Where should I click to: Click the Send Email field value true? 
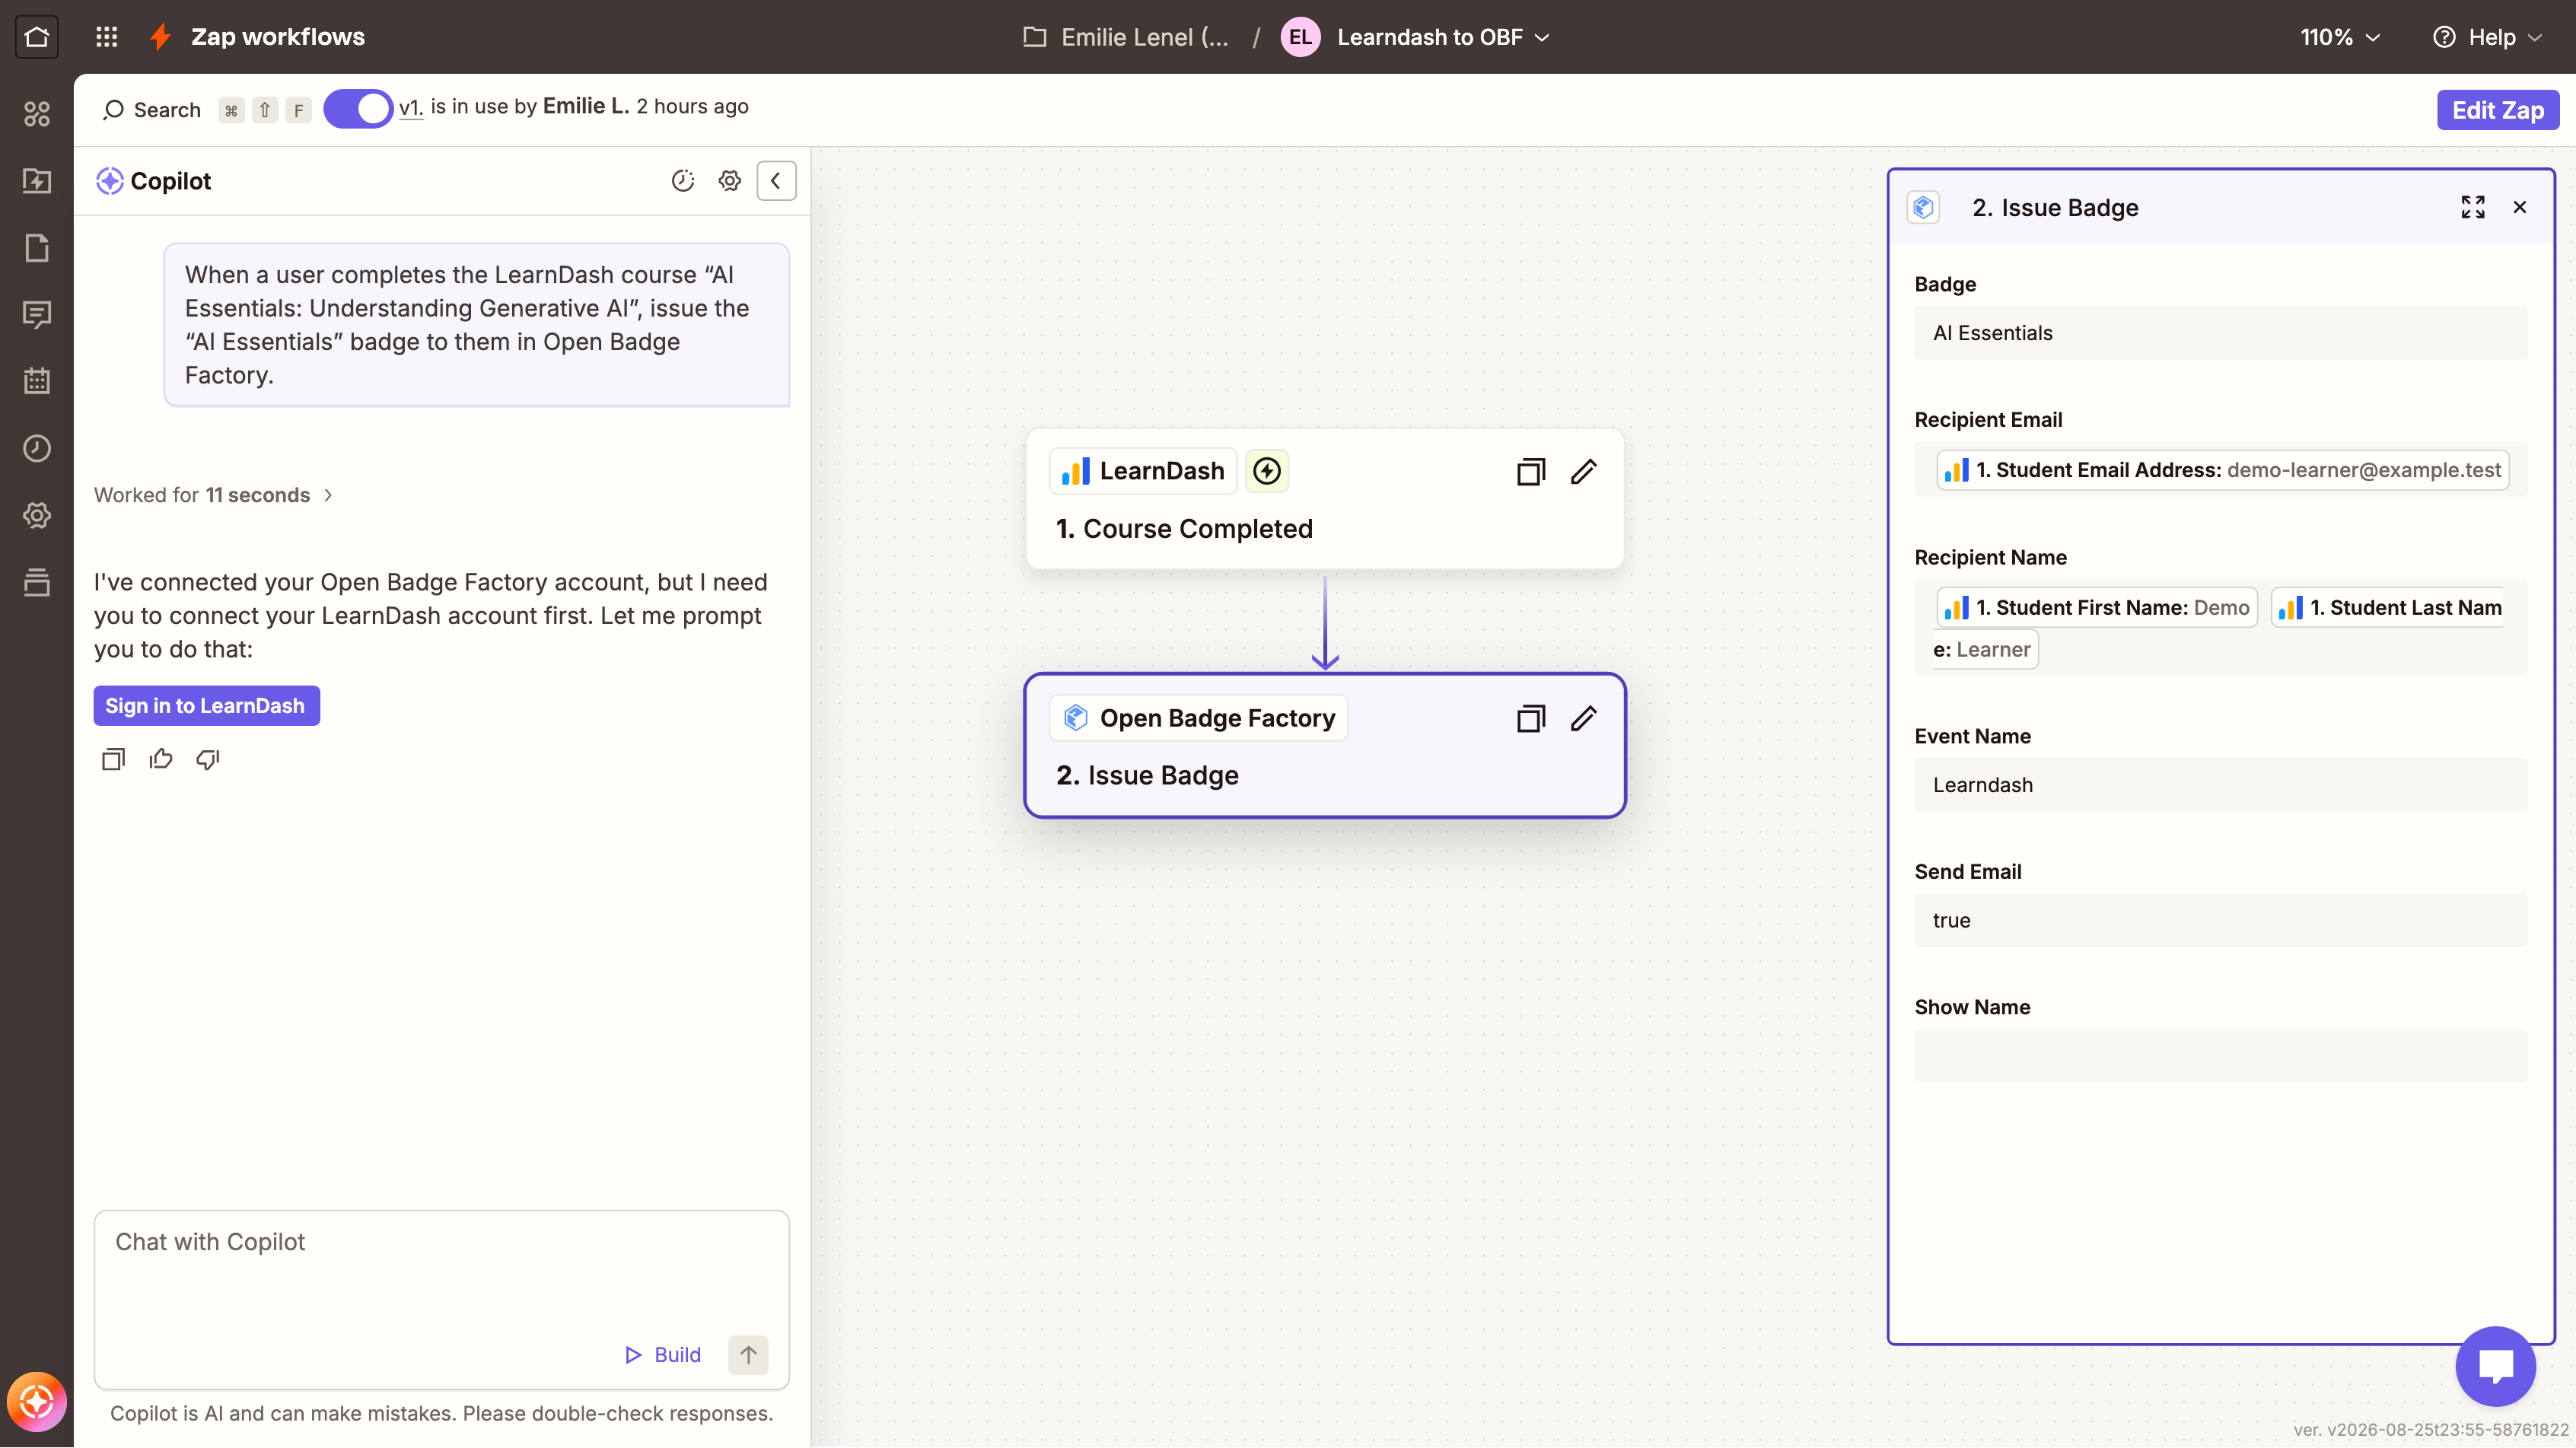click(2221, 921)
